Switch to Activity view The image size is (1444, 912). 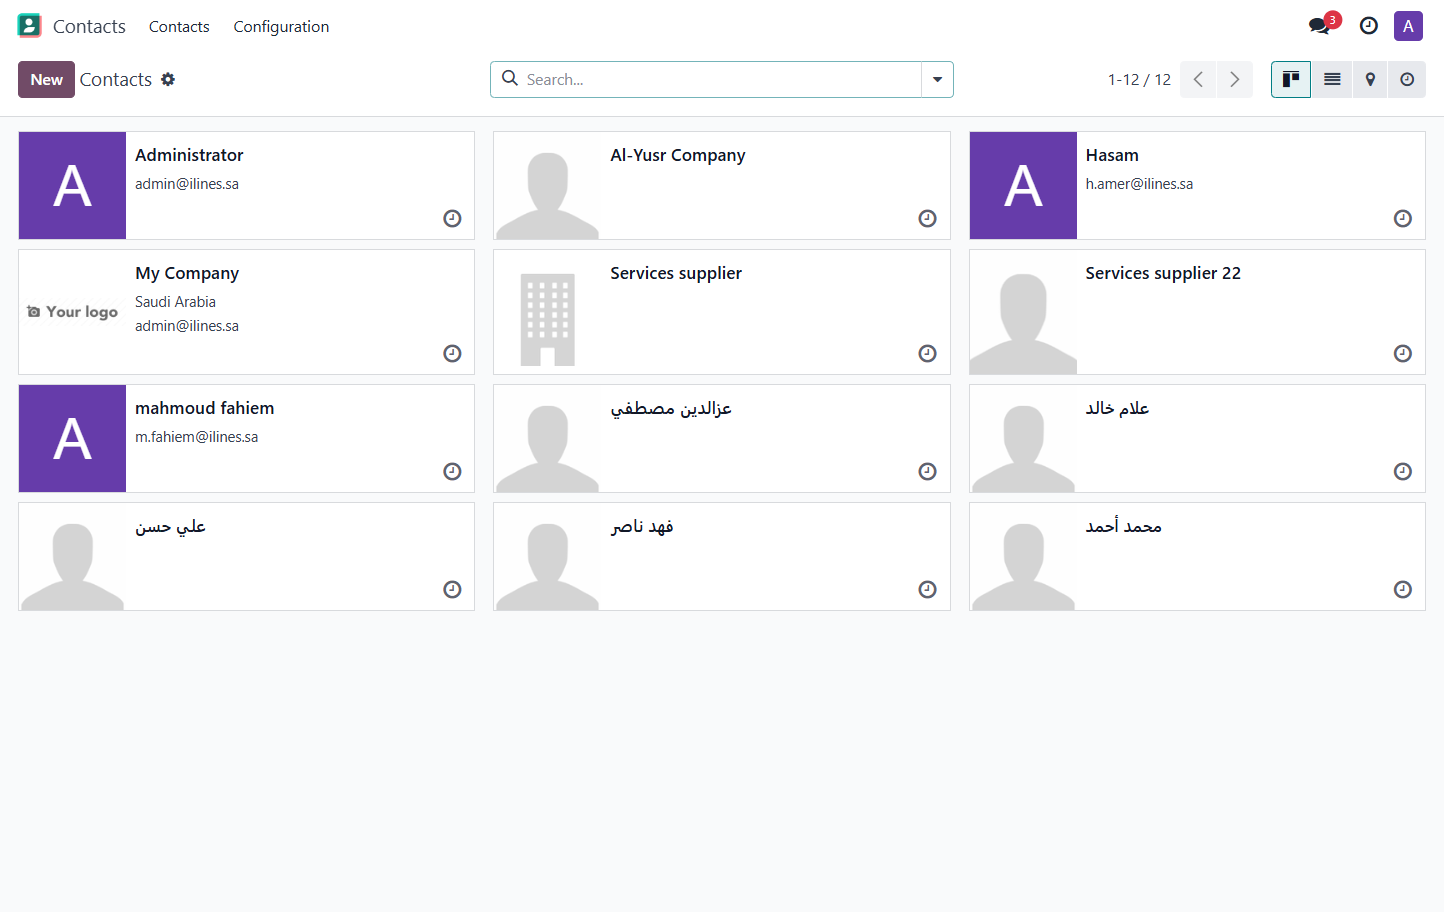(1407, 79)
